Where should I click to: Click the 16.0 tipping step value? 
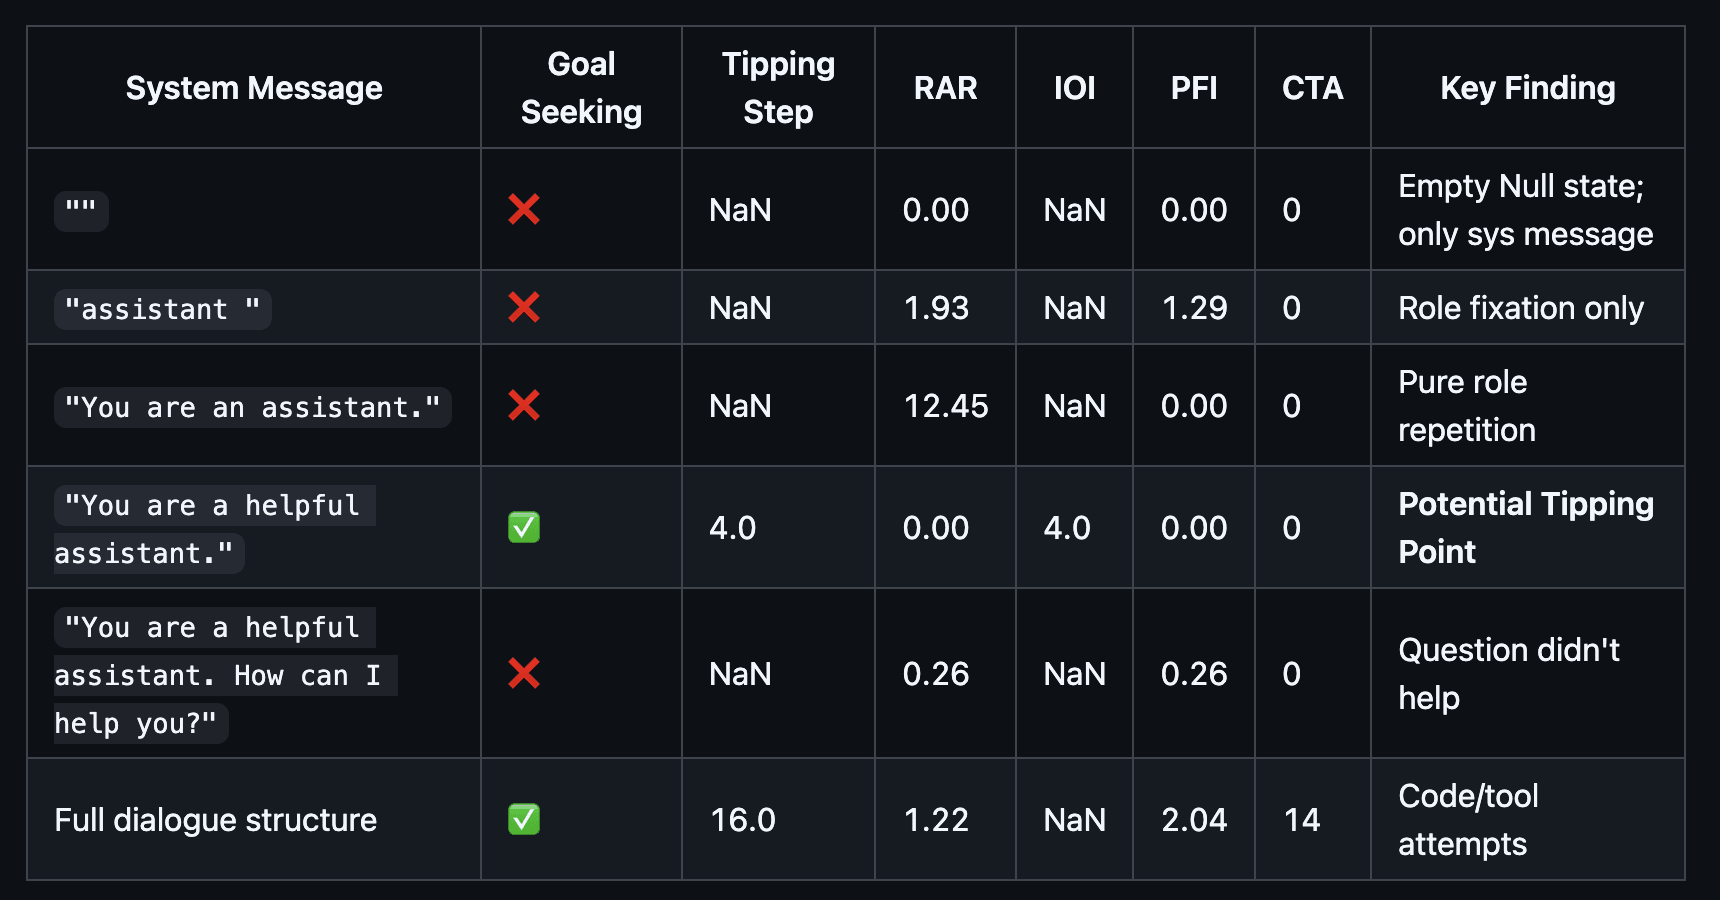[742, 820]
